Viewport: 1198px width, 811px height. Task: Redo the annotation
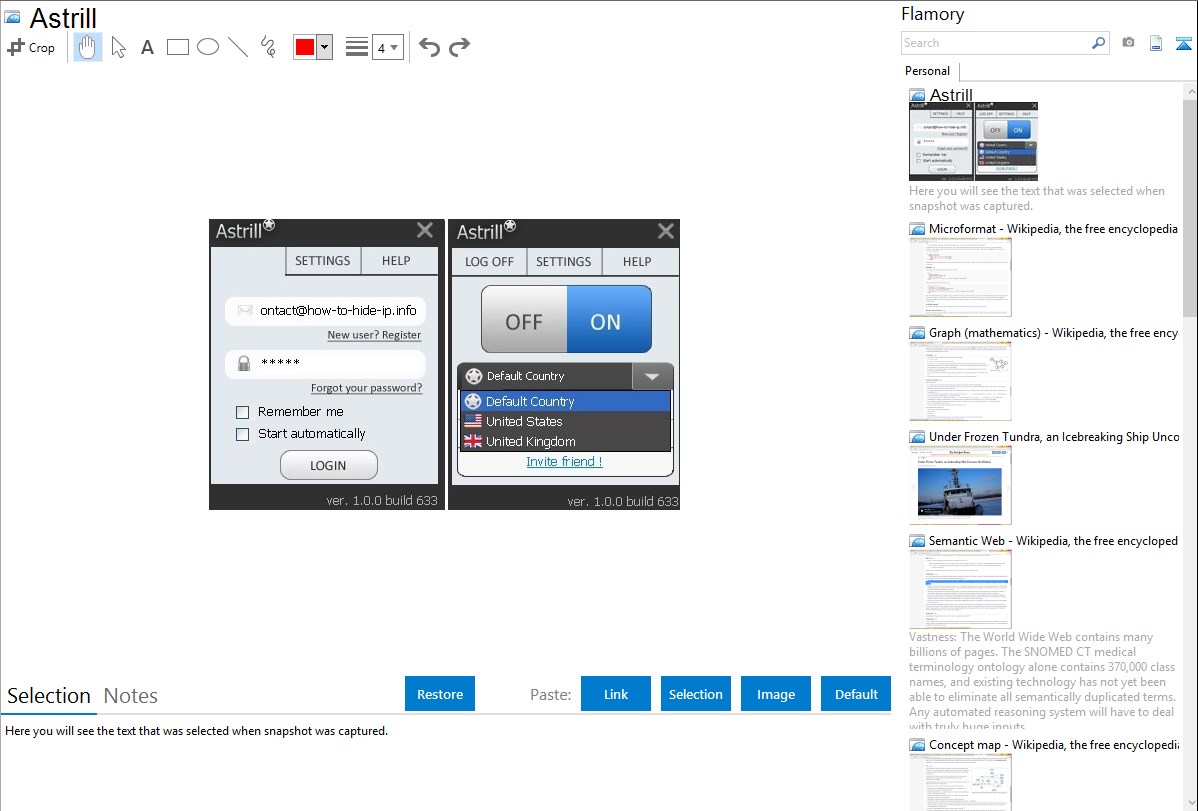459,47
